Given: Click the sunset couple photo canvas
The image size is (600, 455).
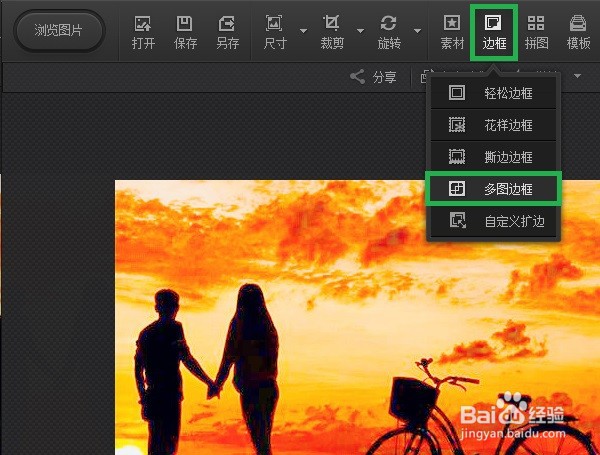Looking at the screenshot, I should point(357,317).
